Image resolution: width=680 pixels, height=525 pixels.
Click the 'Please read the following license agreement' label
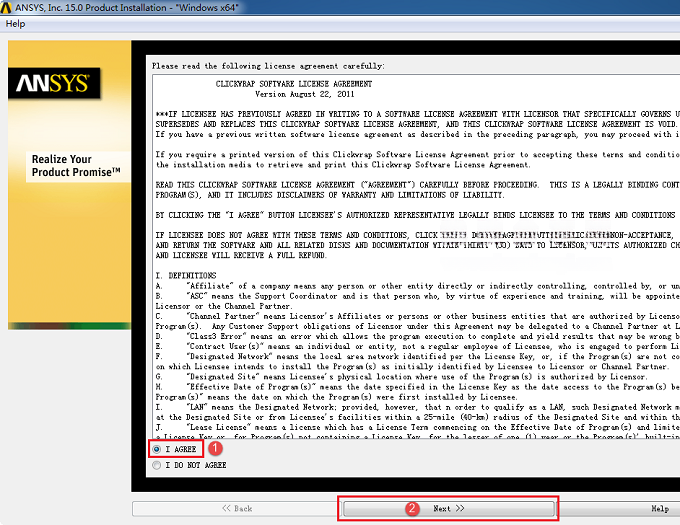[x=268, y=66]
